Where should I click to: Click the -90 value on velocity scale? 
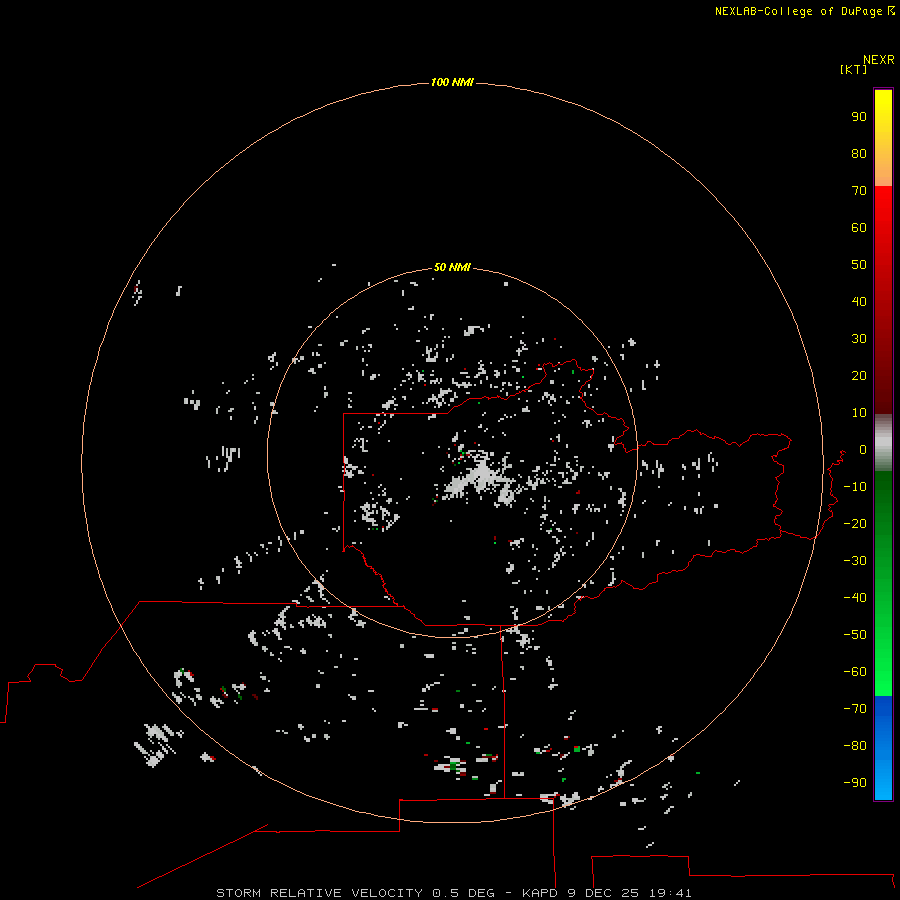point(855,782)
